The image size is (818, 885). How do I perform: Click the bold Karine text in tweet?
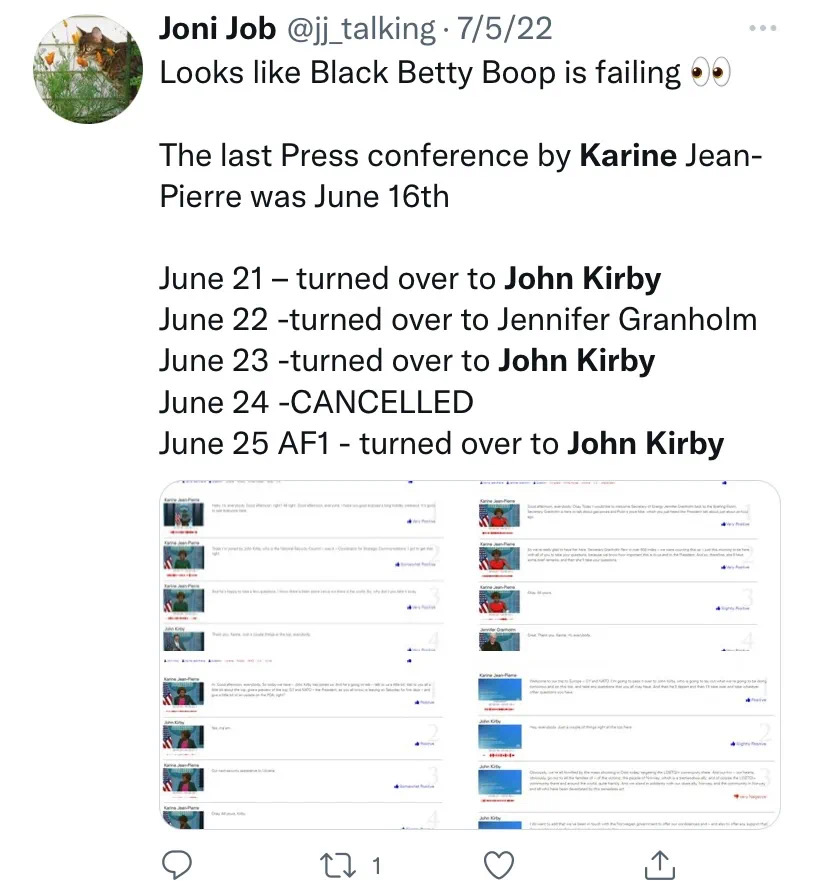click(x=628, y=155)
